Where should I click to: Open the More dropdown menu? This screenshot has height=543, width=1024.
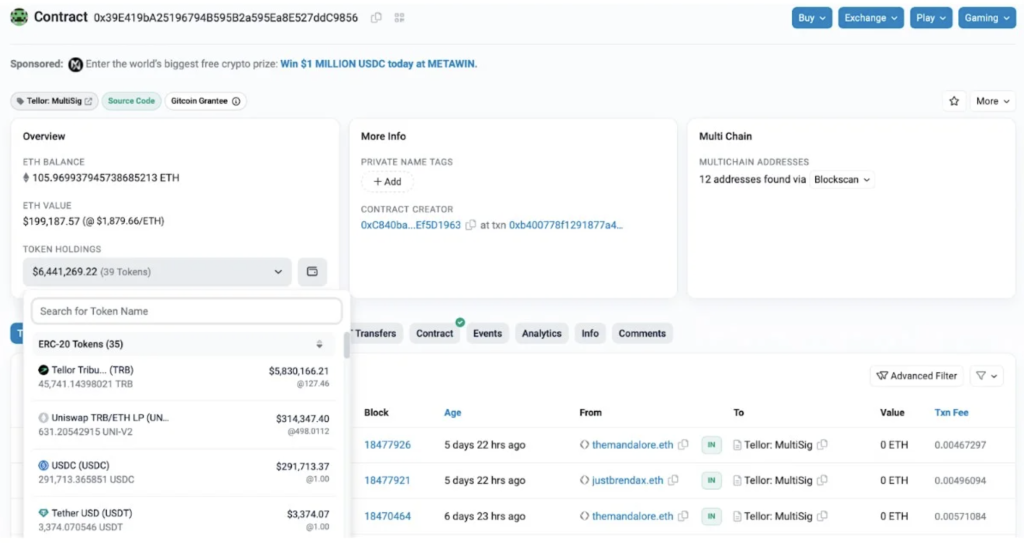[993, 101]
